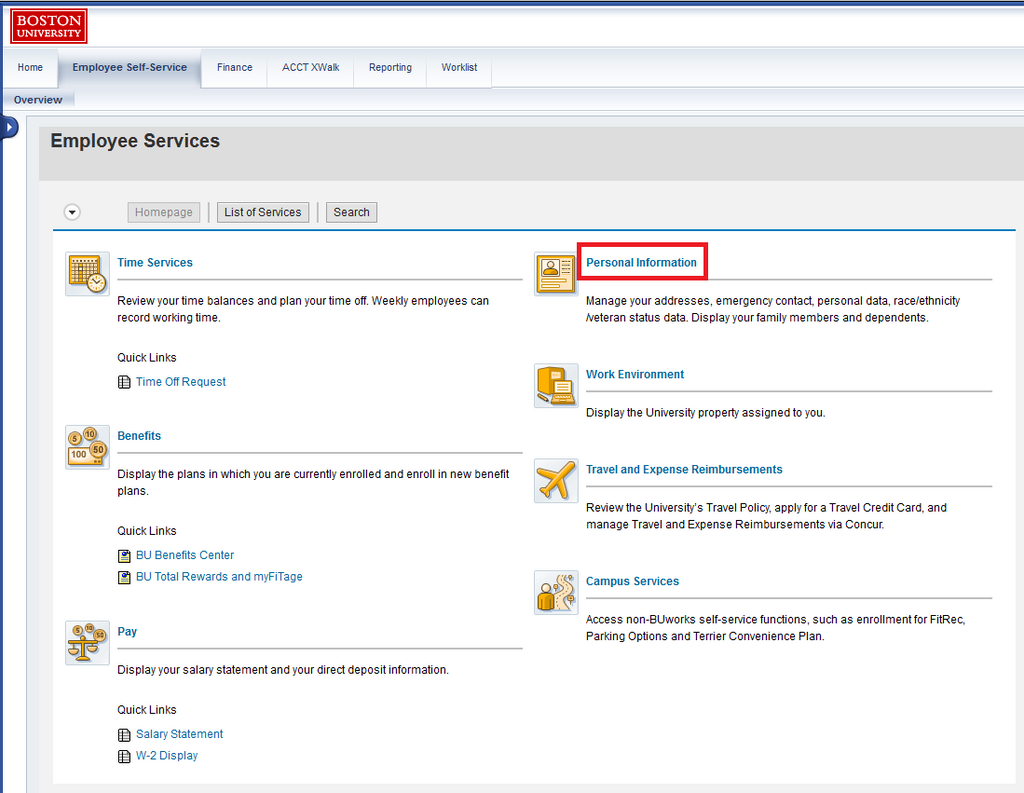
Task: Open the Reporting tab
Action: click(x=390, y=67)
